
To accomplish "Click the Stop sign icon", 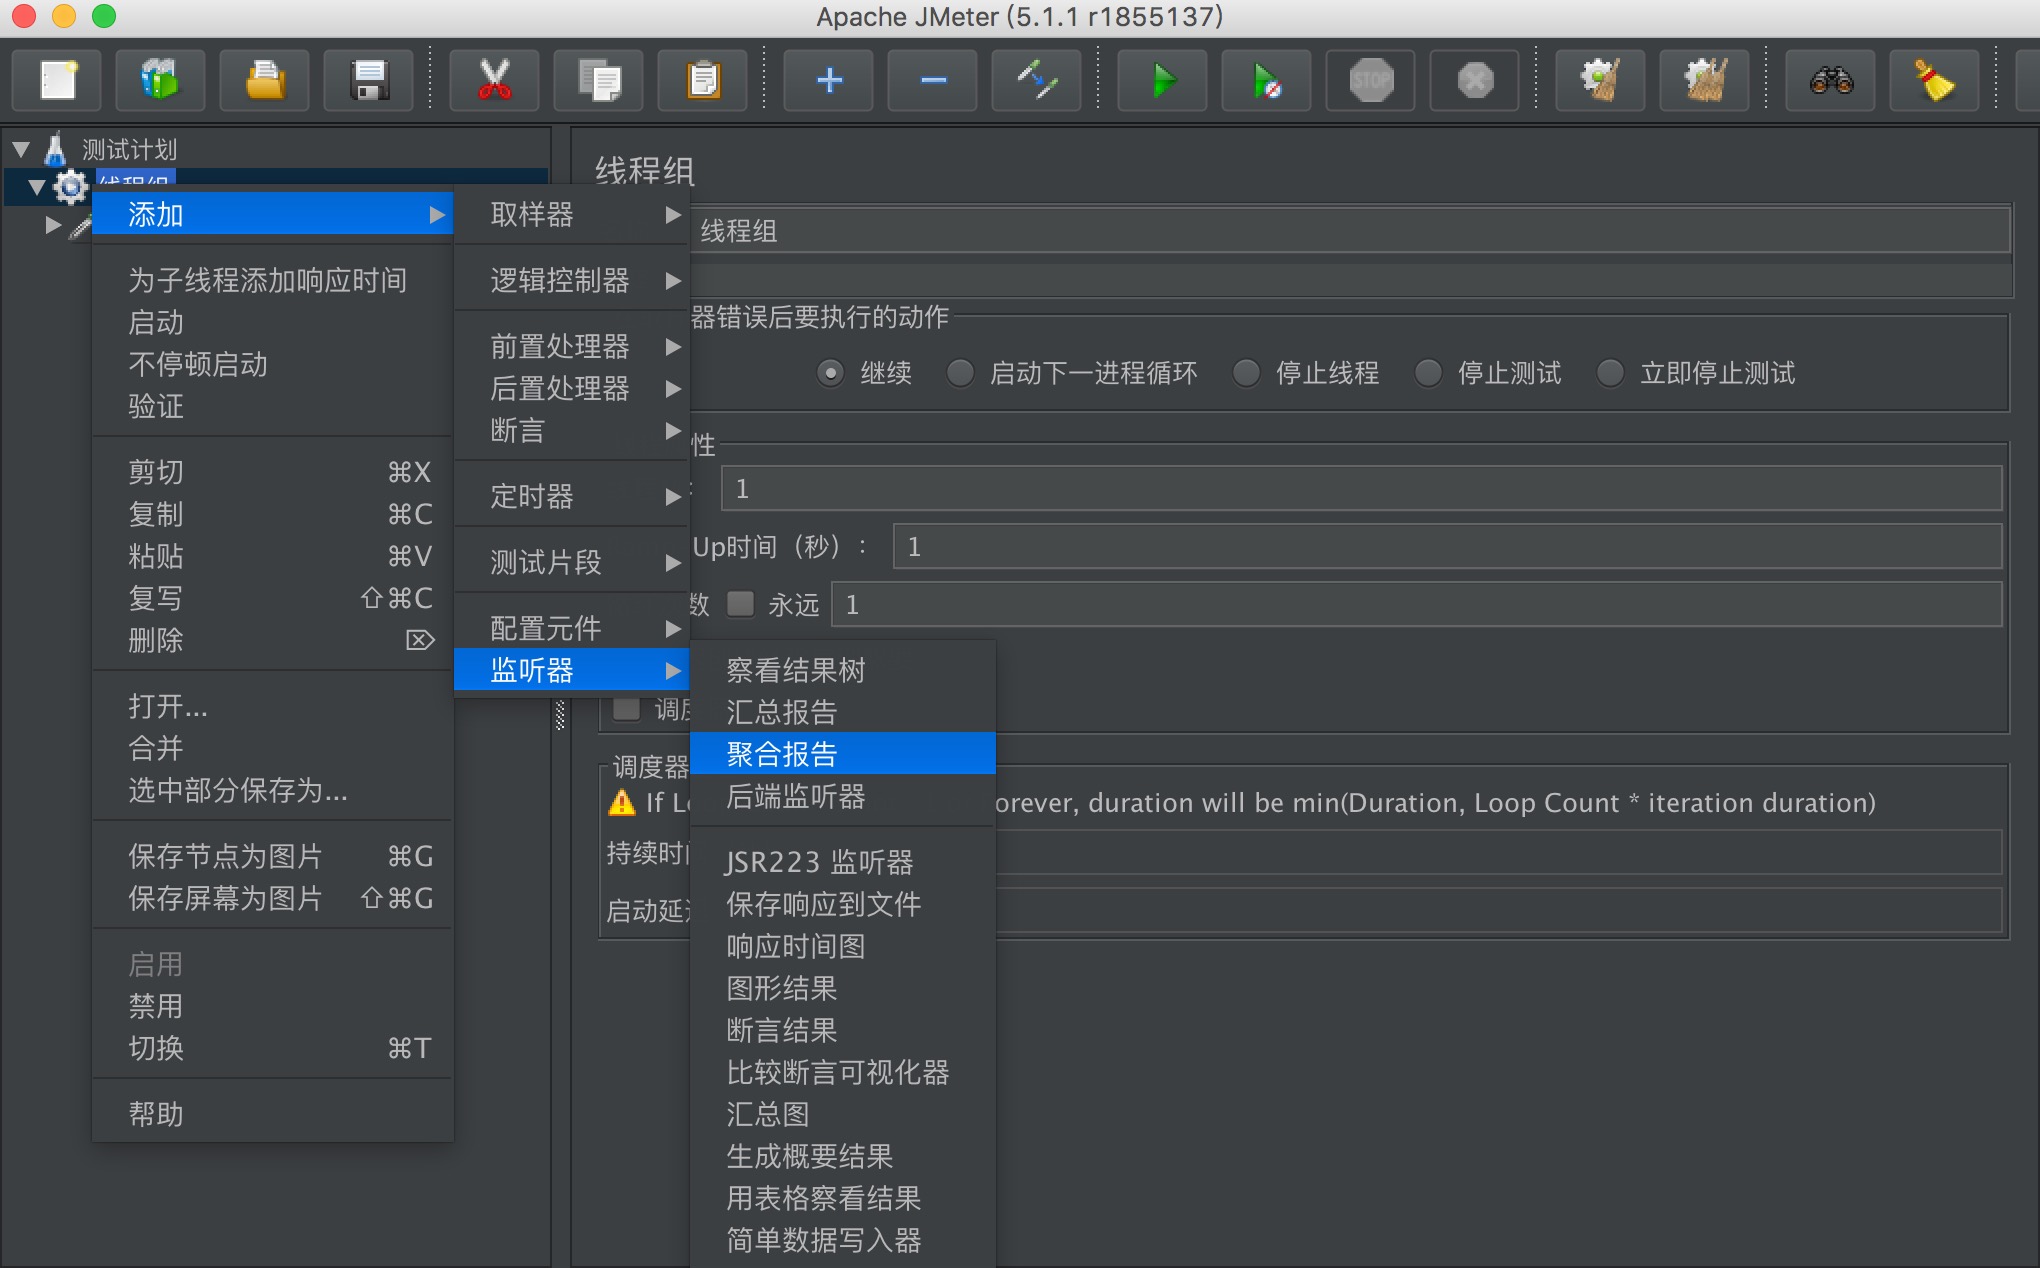I will coord(1371,80).
